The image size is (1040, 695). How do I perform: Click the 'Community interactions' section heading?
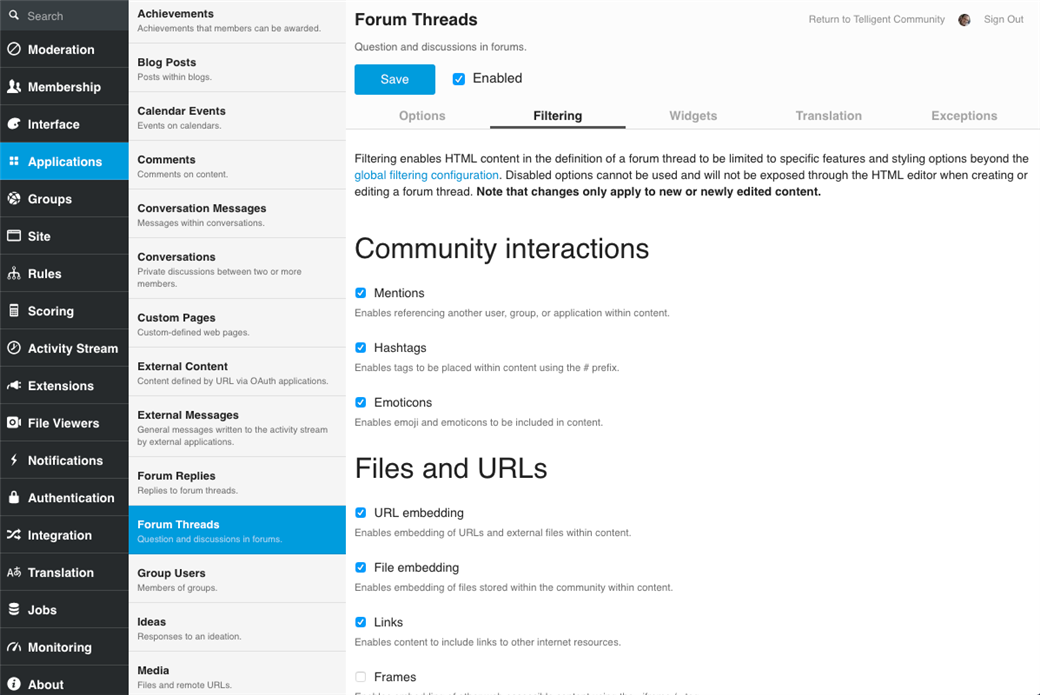pos(501,249)
